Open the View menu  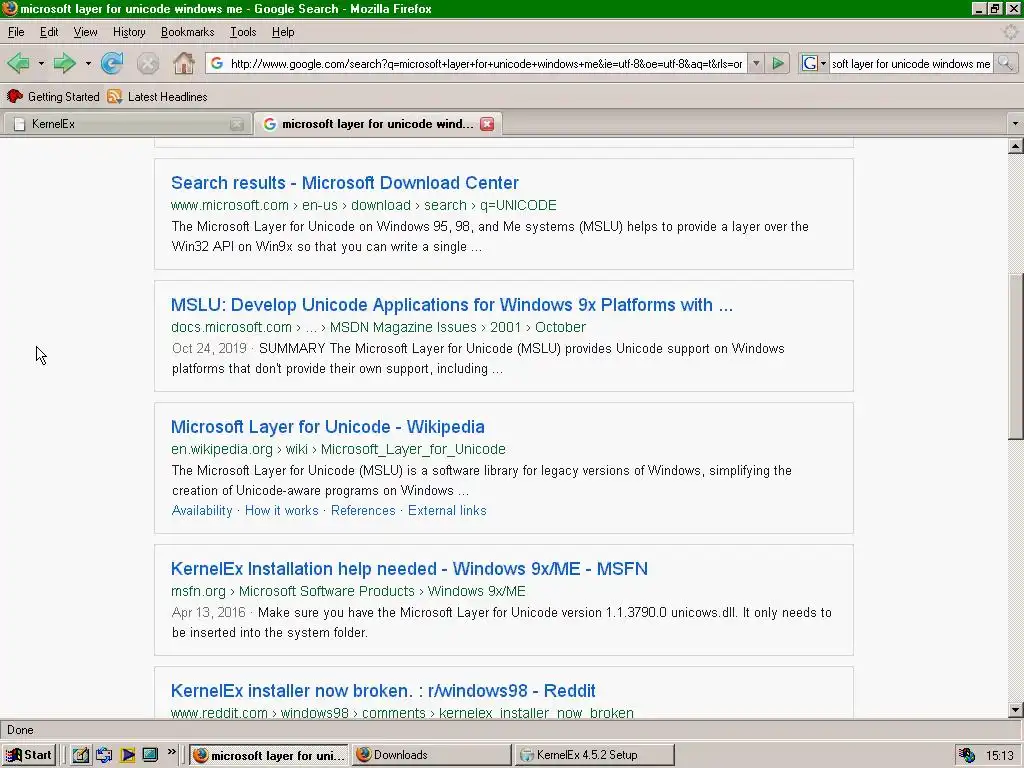pyautogui.click(x=85, y=32)
